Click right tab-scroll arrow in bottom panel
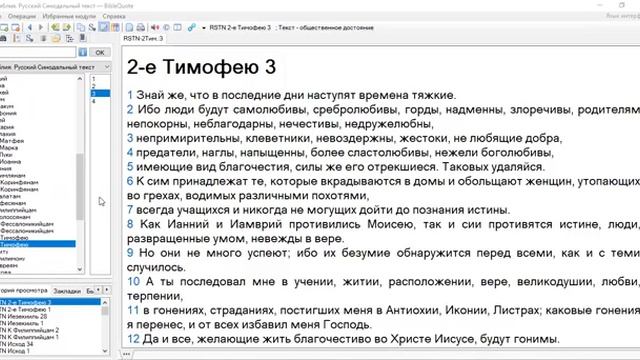 tap(107, 290)
